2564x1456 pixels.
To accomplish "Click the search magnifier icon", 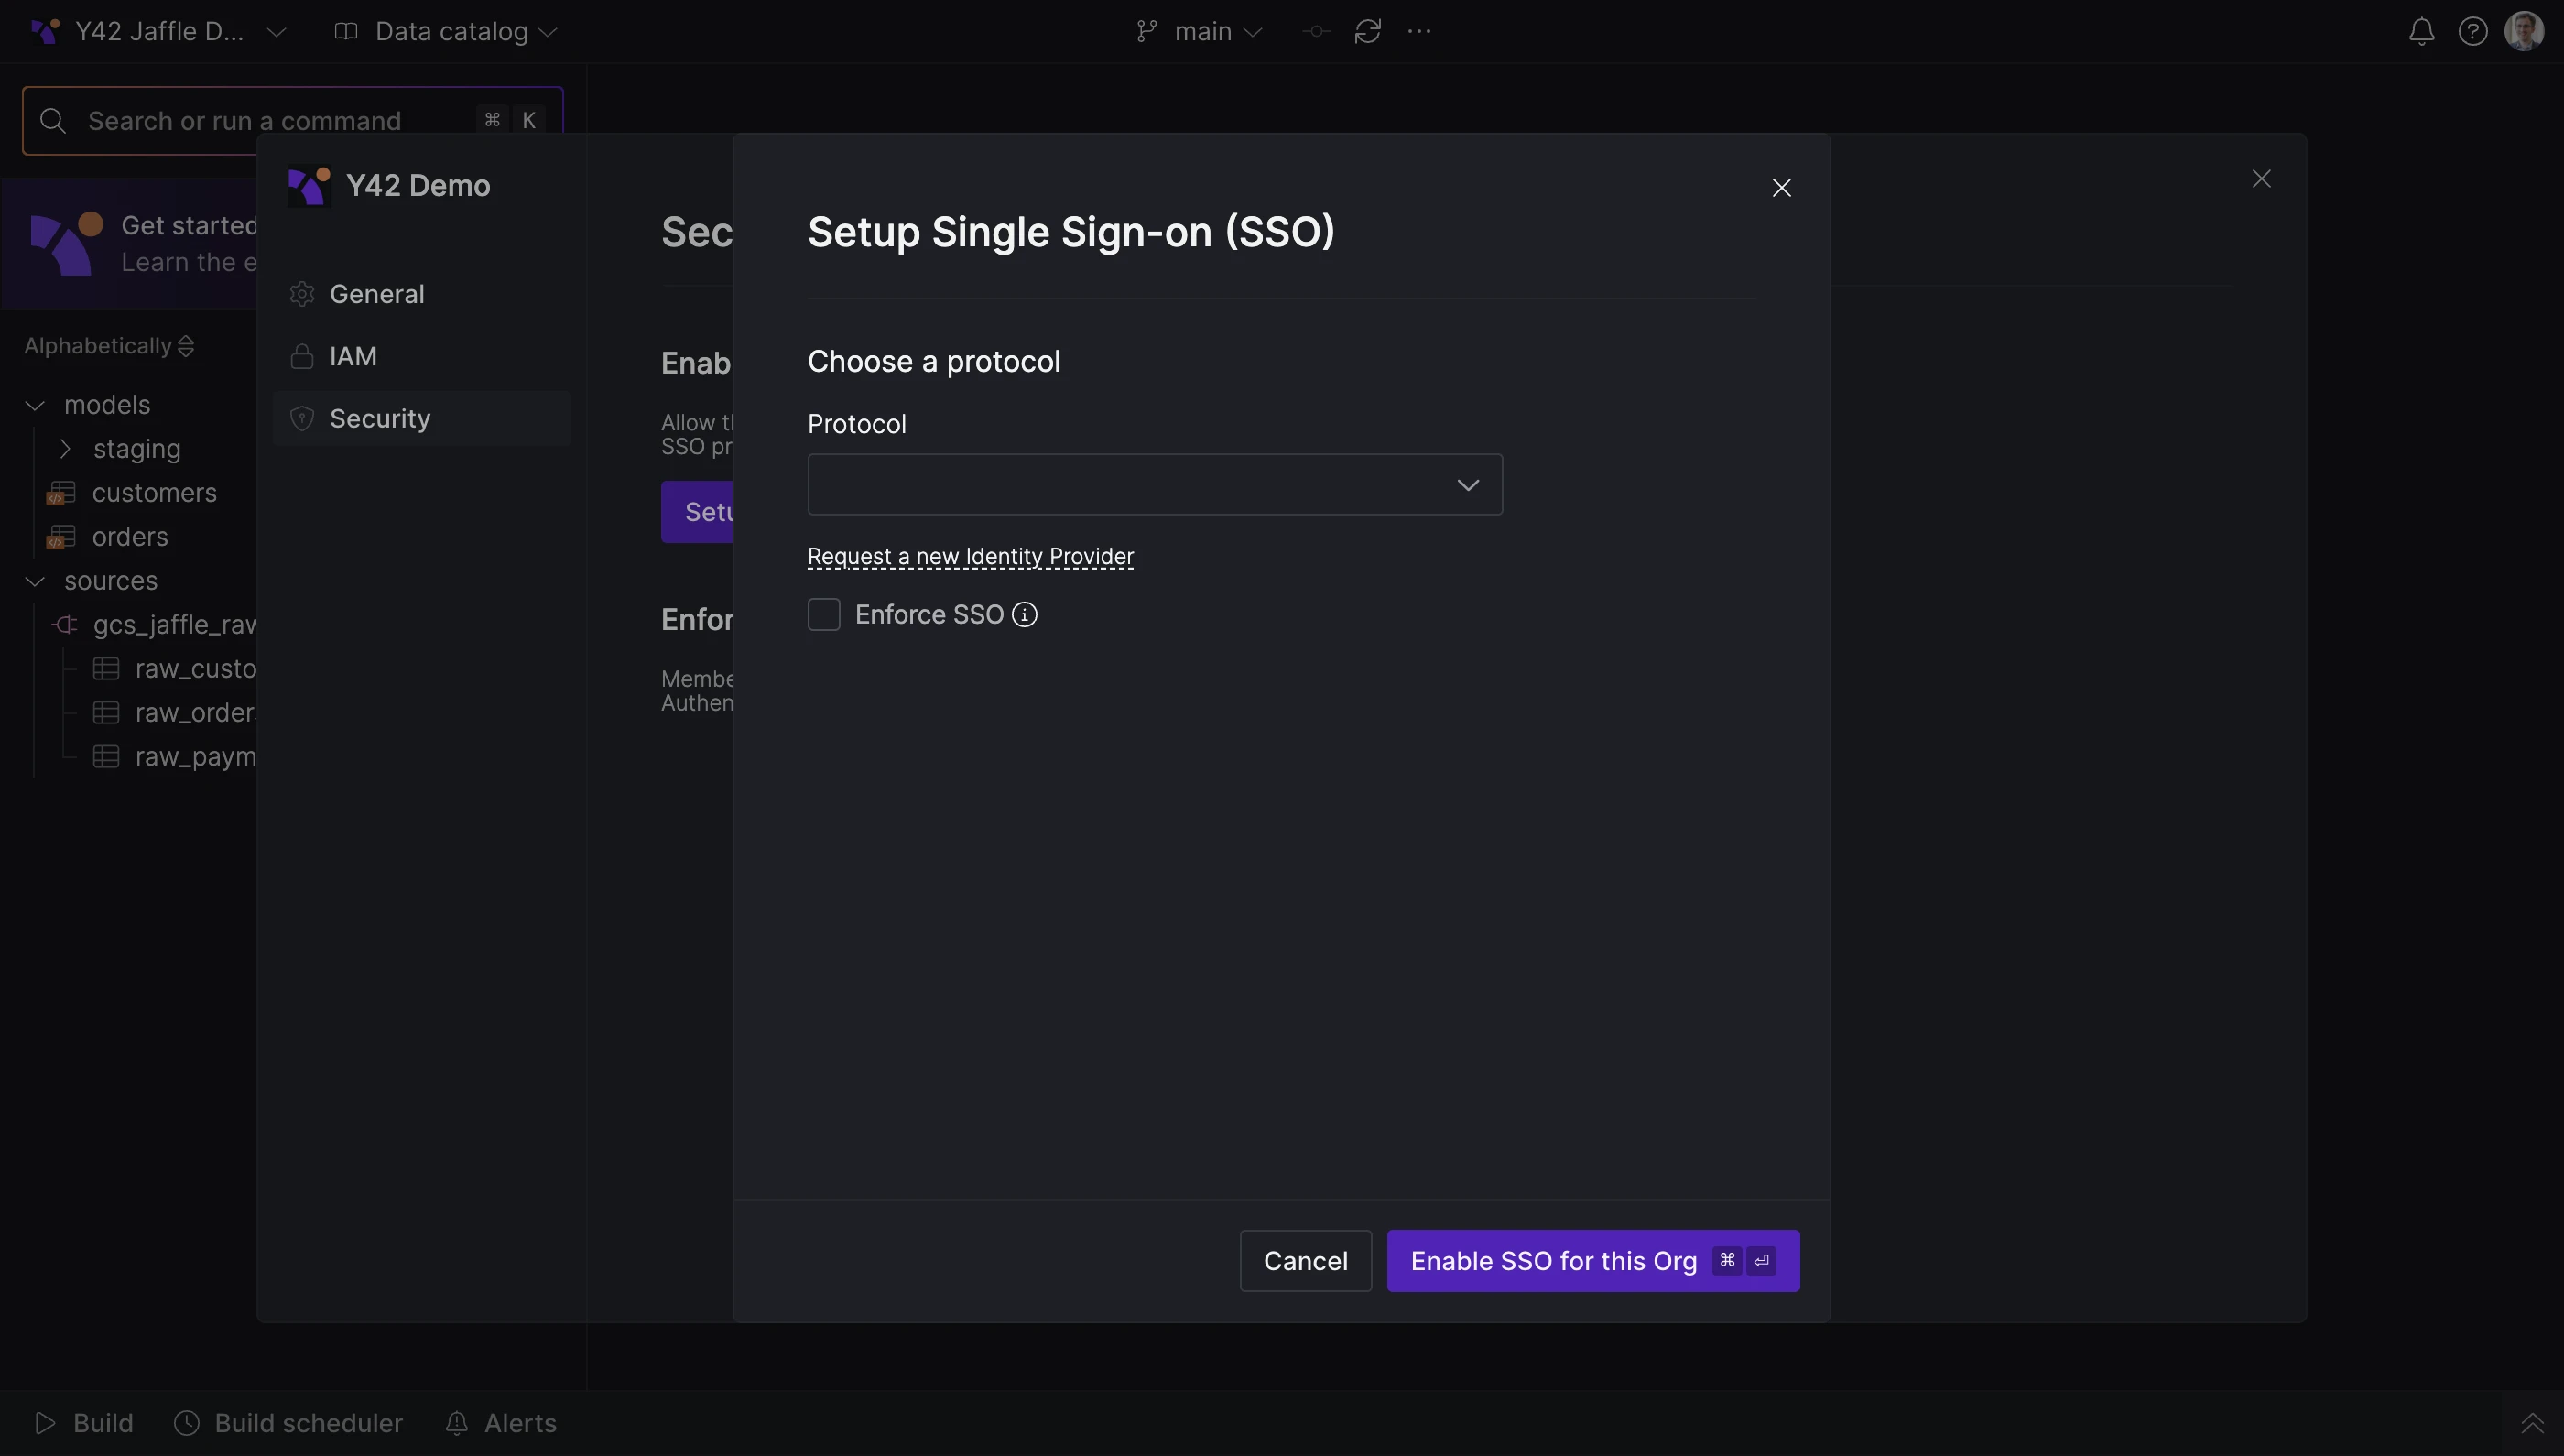I will pos(53,121).
